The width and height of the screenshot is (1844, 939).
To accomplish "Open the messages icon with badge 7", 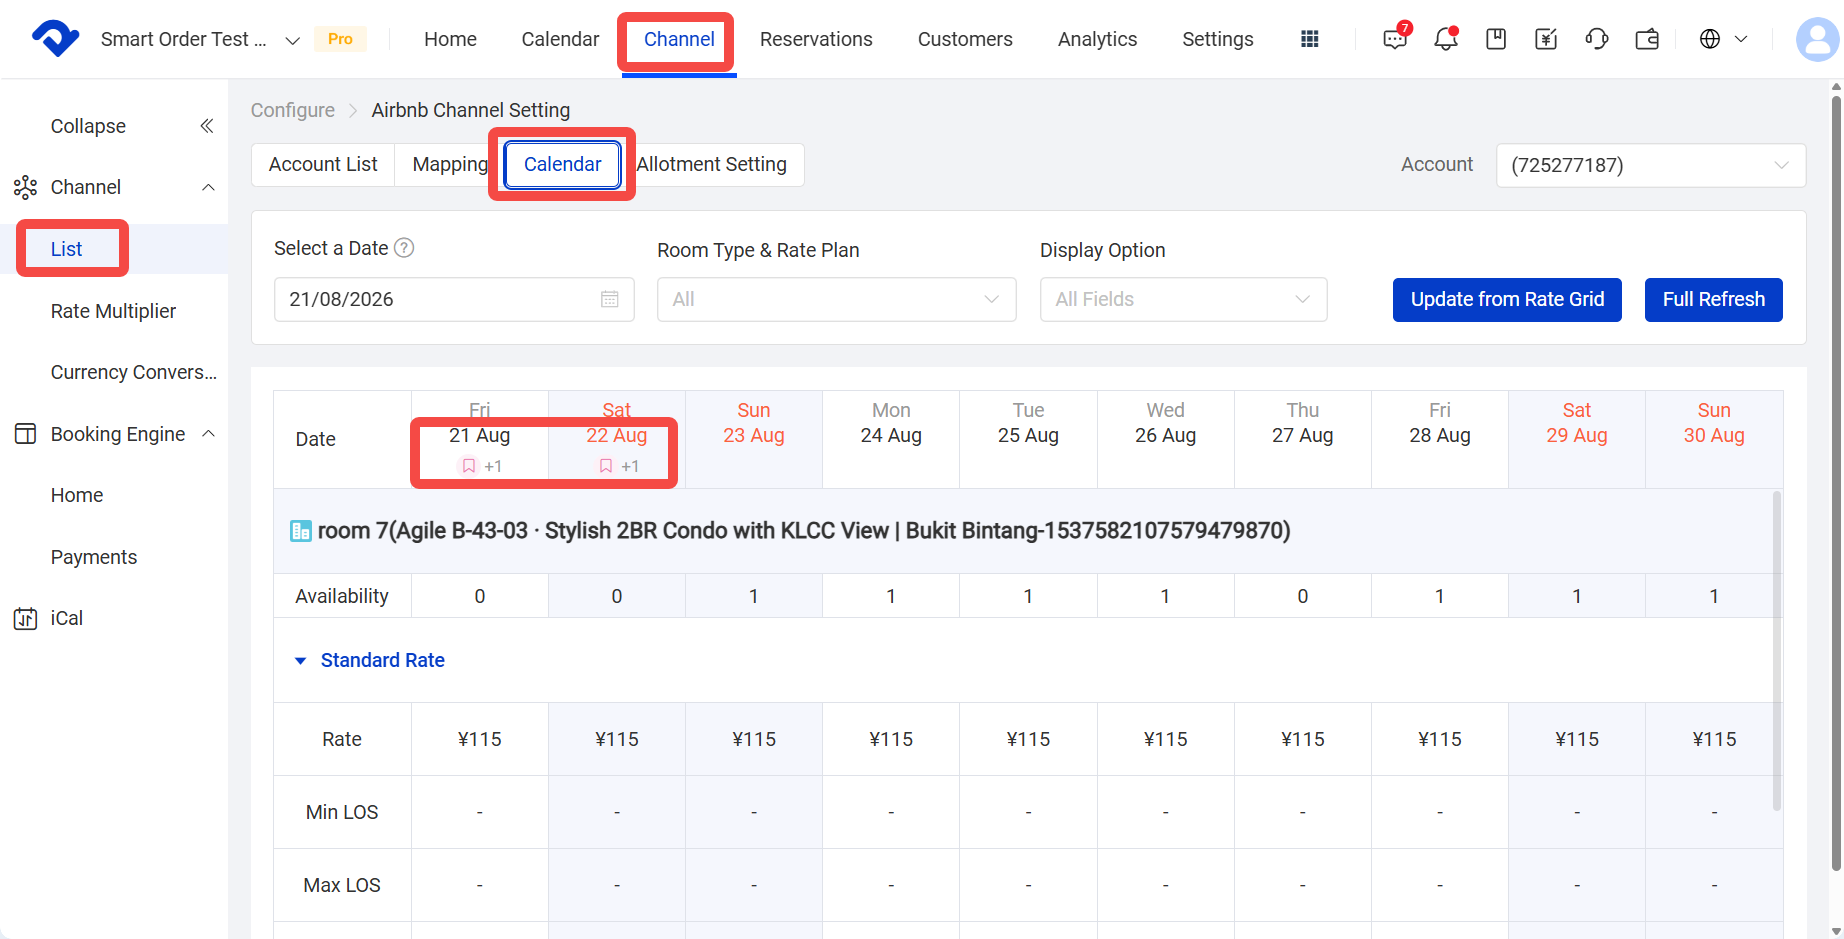I will [x=1395, y=38].
